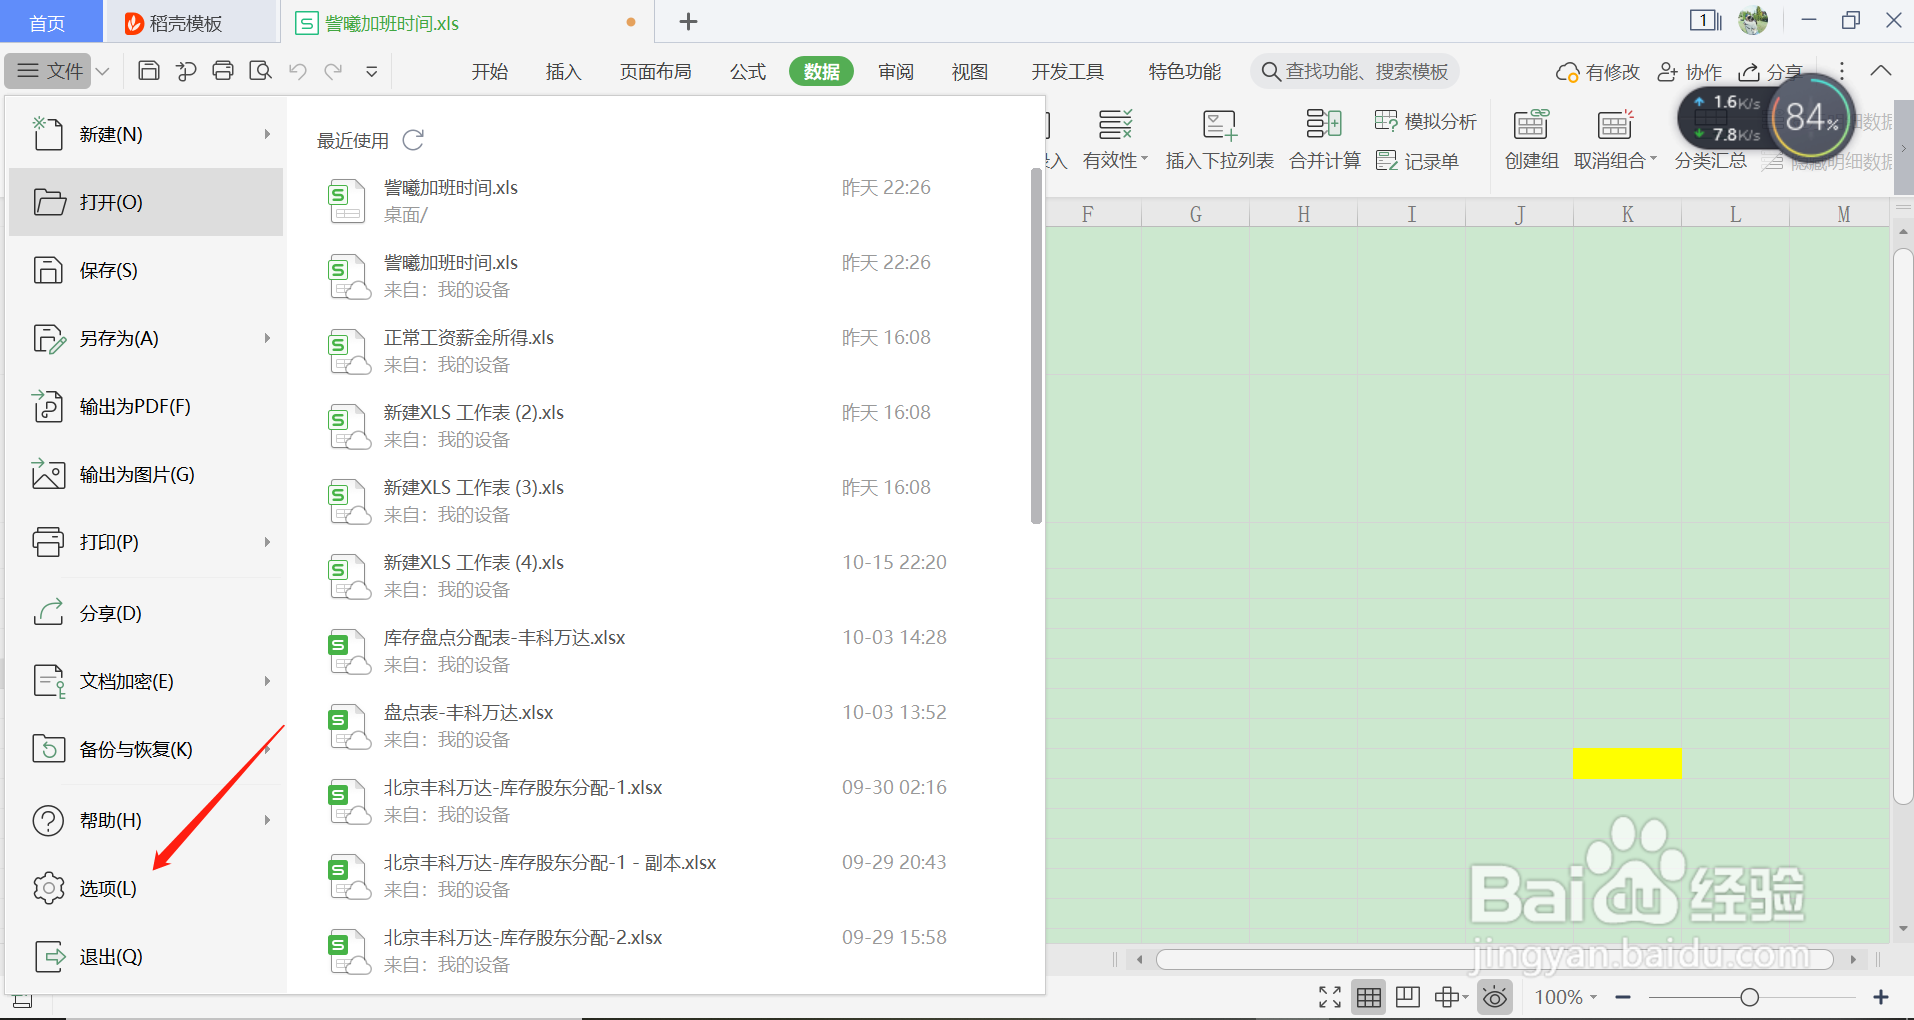Zoom out with the minus button
The height and width of the screenshot is (1020, 1914).
1623,997
